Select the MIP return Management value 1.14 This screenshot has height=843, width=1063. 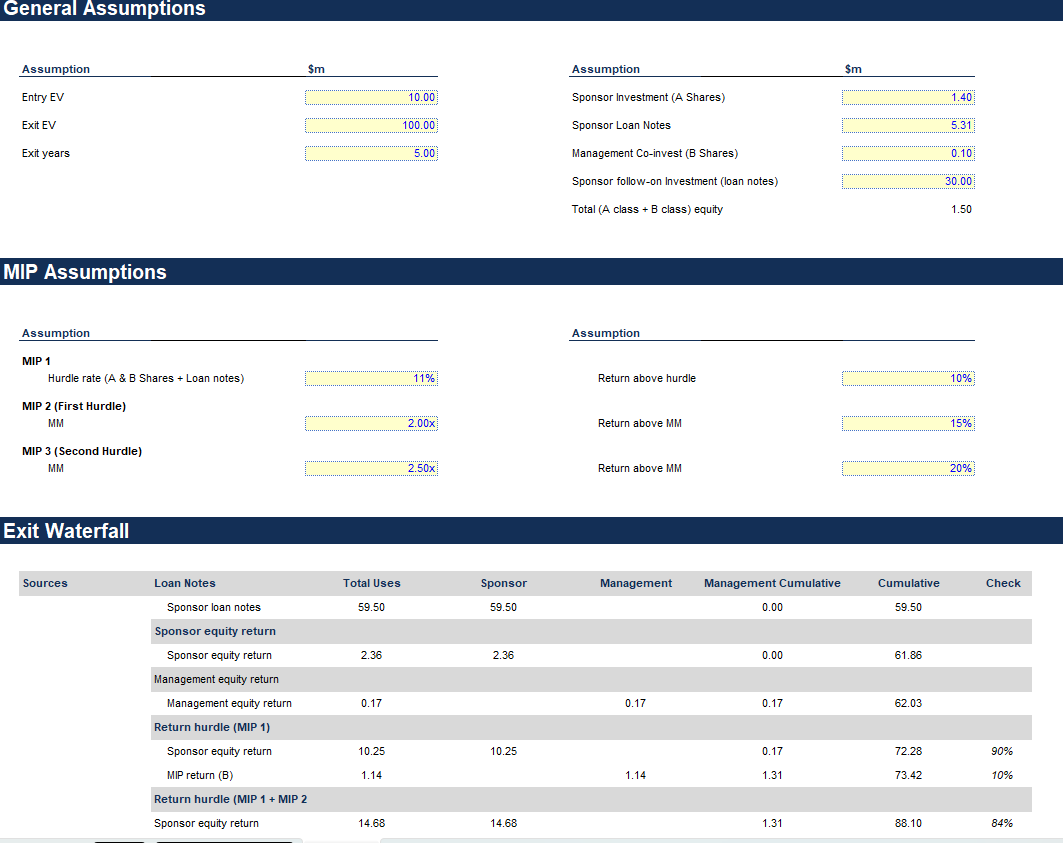click(x=635, y=776)
